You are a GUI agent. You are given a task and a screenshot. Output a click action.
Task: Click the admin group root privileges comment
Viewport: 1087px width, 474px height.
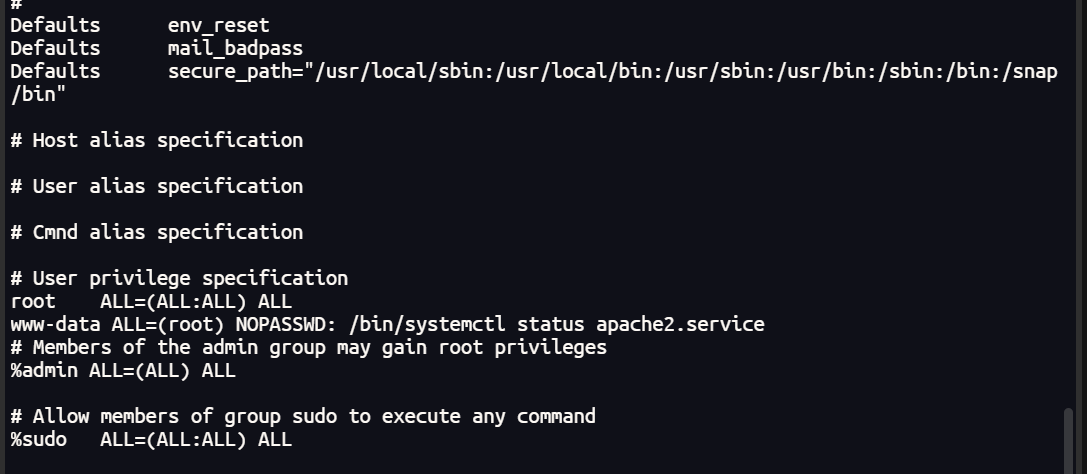pyautogui.click(x=308, y=347)
